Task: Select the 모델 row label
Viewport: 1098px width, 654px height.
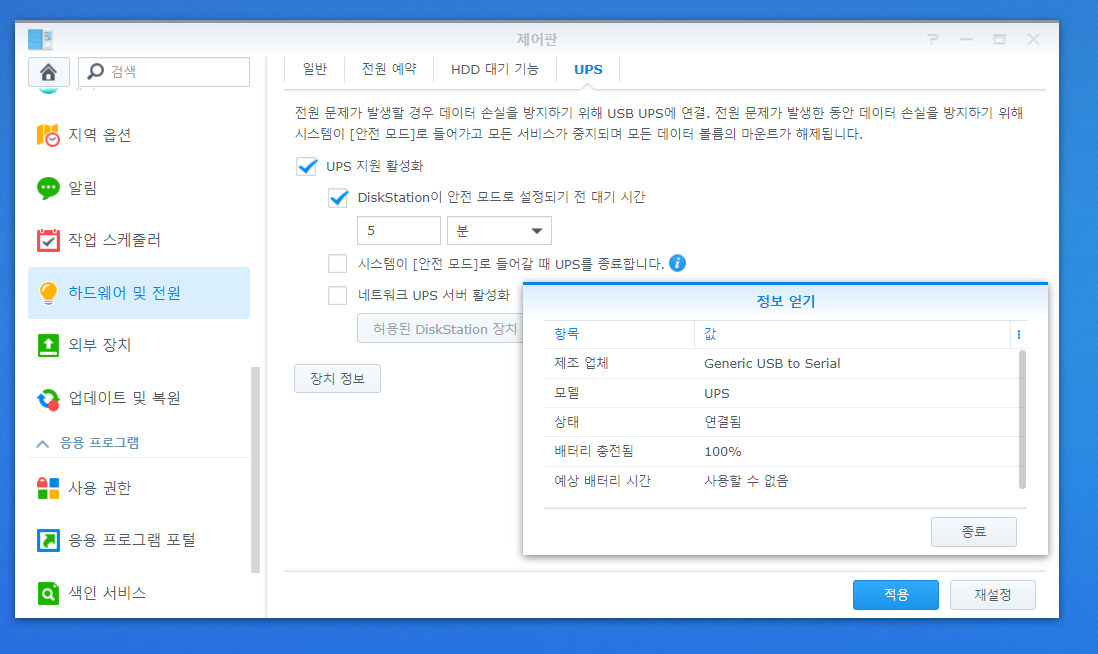Action: (x=567, y=394)
